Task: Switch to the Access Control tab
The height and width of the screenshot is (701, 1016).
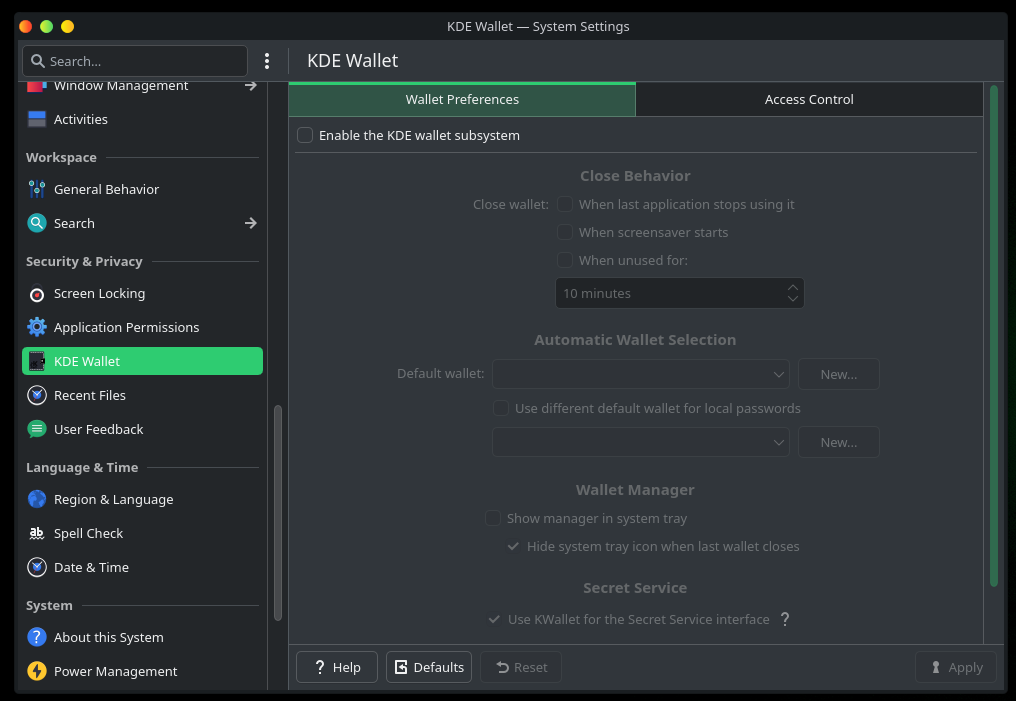Action: (x=809, y=99)
